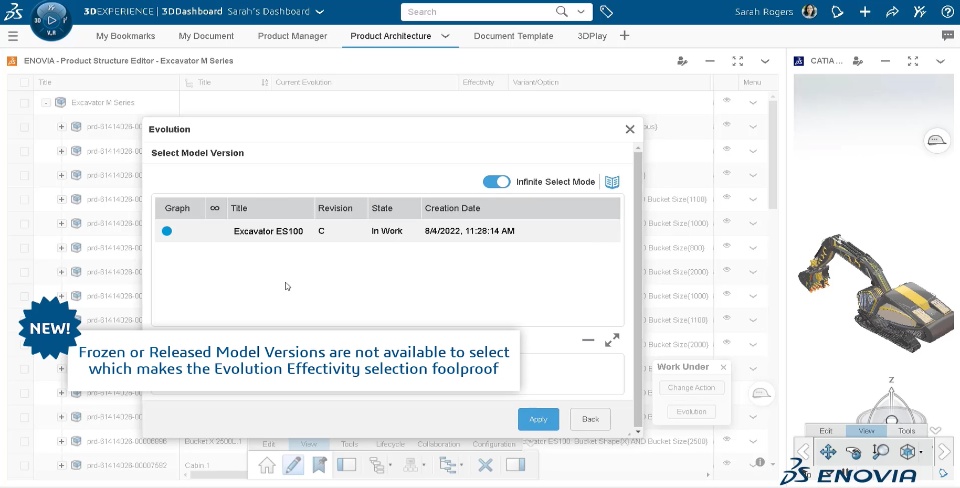Expand the Cabin.1 row tree node

(x=61, y=465)
